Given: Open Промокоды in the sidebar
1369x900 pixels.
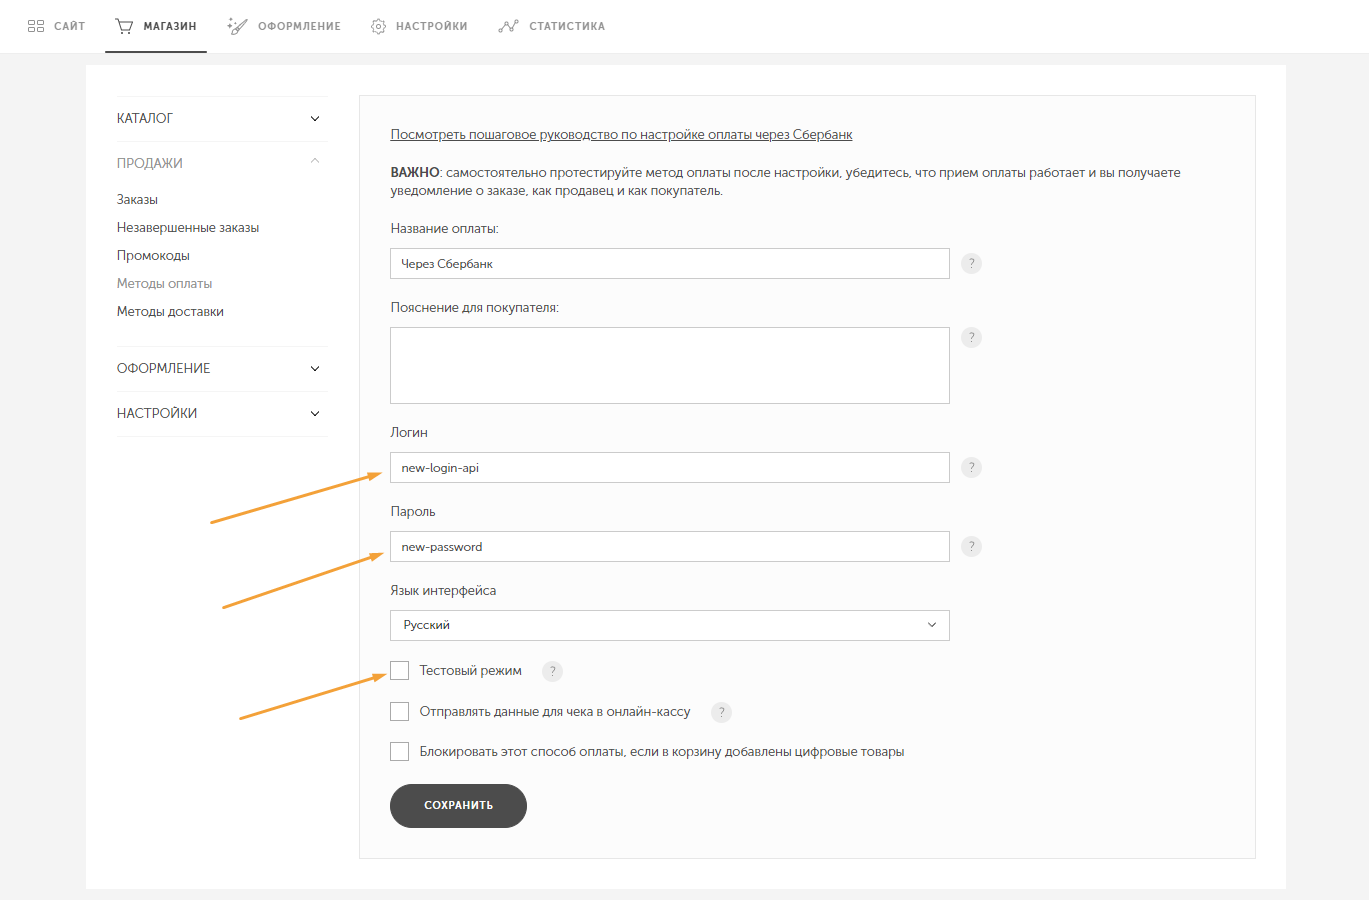Looking at the screenshot, I should 153,255.
